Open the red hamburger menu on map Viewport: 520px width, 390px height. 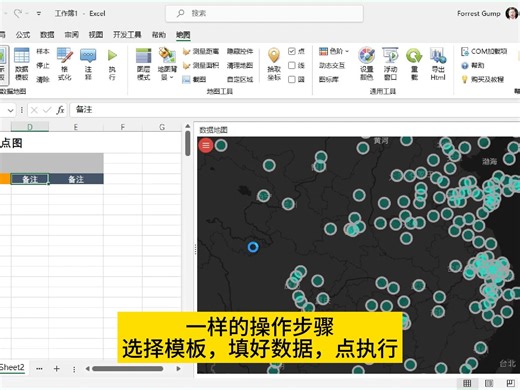pos(206,145)
